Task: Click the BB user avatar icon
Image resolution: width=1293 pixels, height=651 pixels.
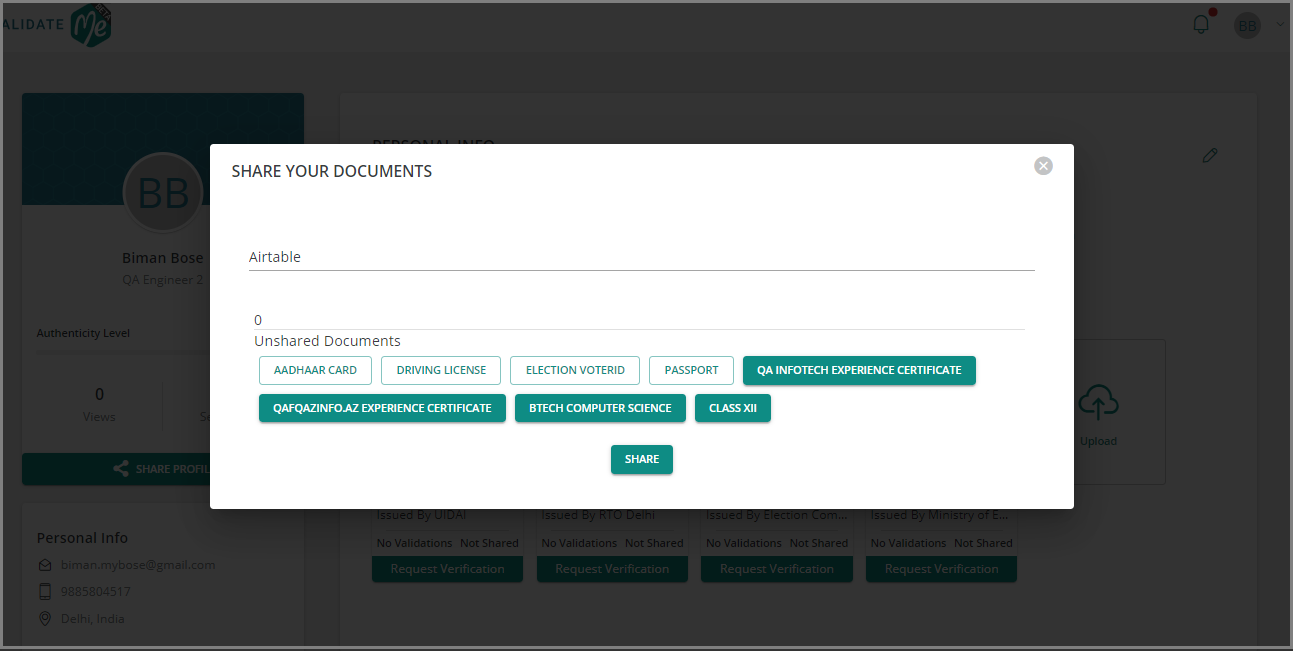Action: pyautogui.click(x=1247, y=26)
